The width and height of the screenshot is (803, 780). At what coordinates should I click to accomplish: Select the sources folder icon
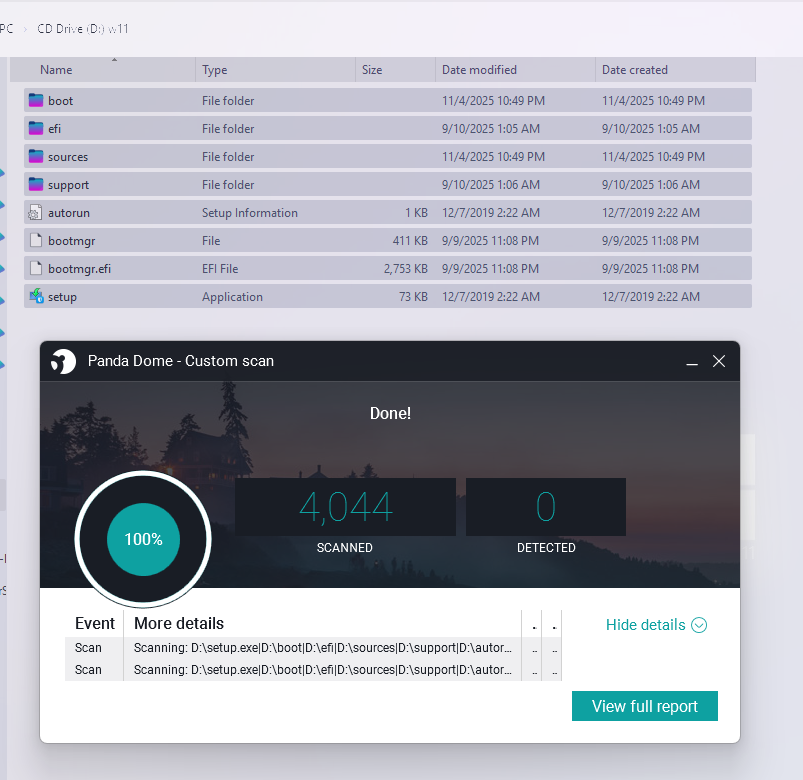click(x=36, y=156)
